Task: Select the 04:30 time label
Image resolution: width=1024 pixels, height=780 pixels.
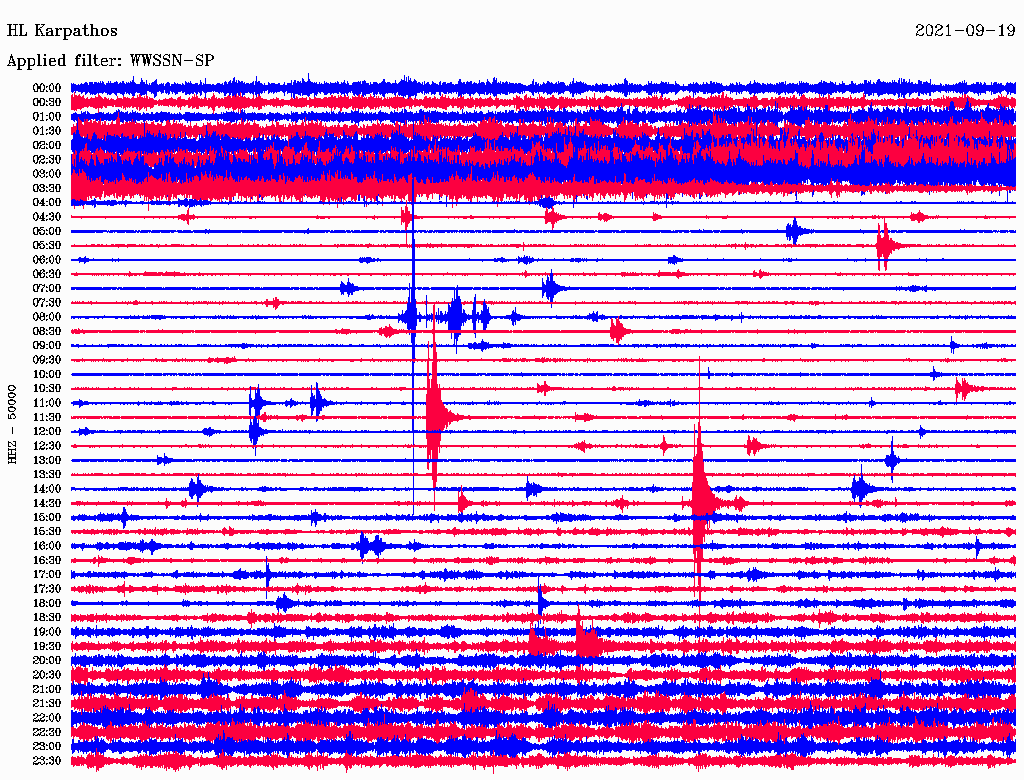Action: 47,217
